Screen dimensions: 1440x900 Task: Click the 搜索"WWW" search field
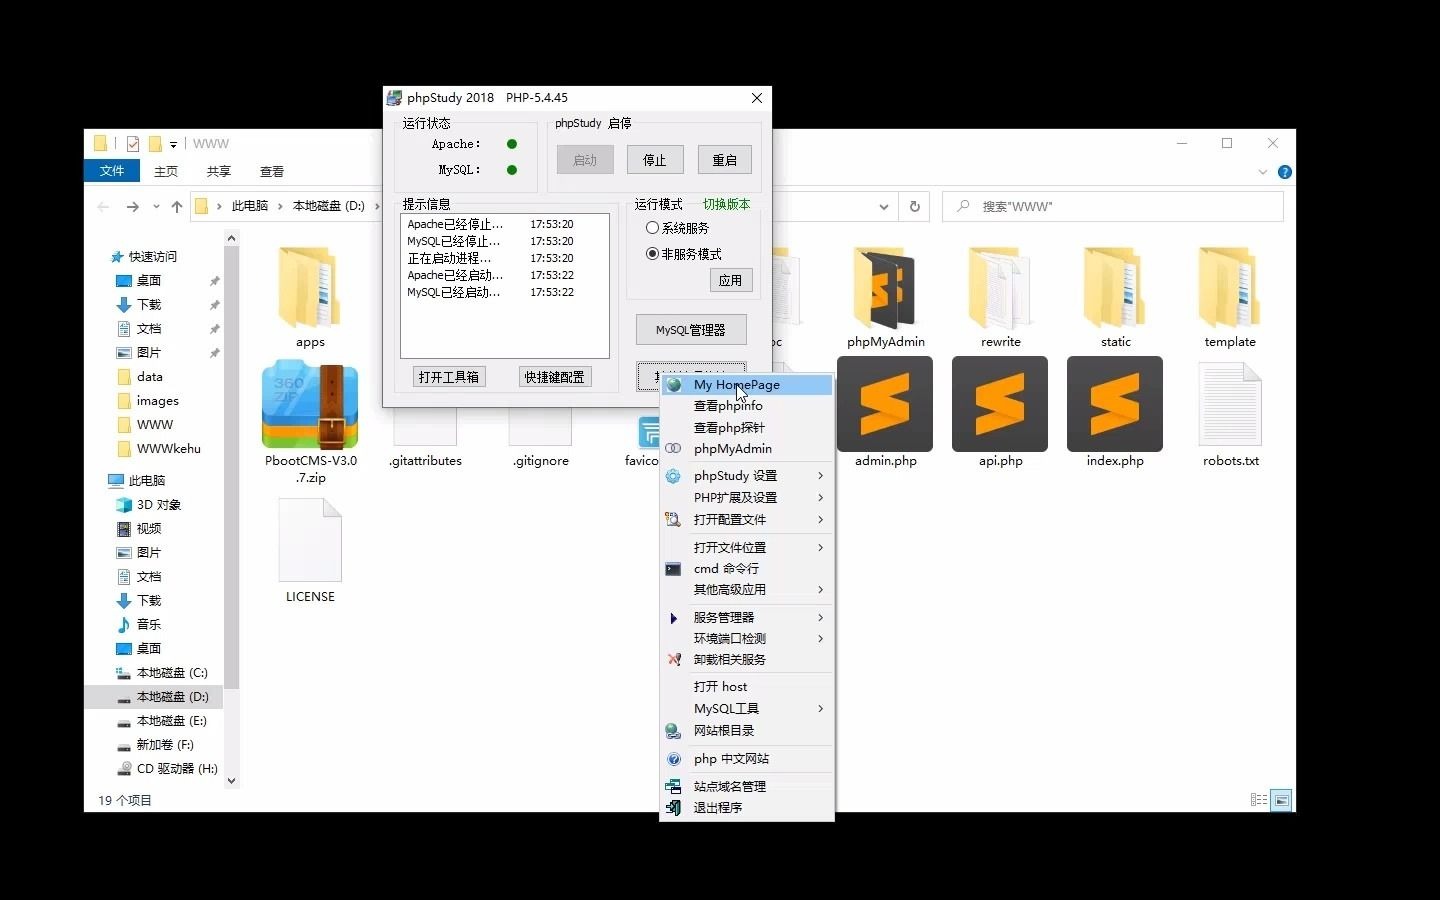[1113, 206]
